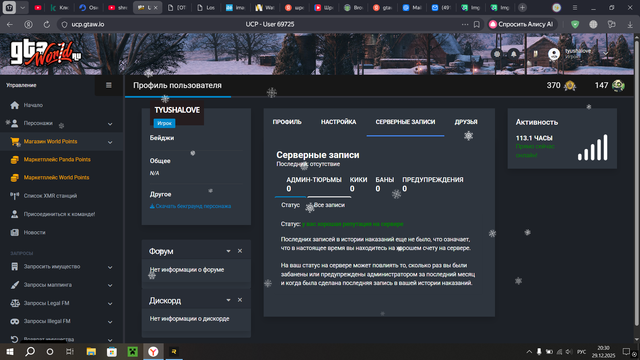Image resolution: width=640 pixels, height=360 pixels.
Task: Click the 113.1 ЧАСЫ activity text
Action: 534,138
